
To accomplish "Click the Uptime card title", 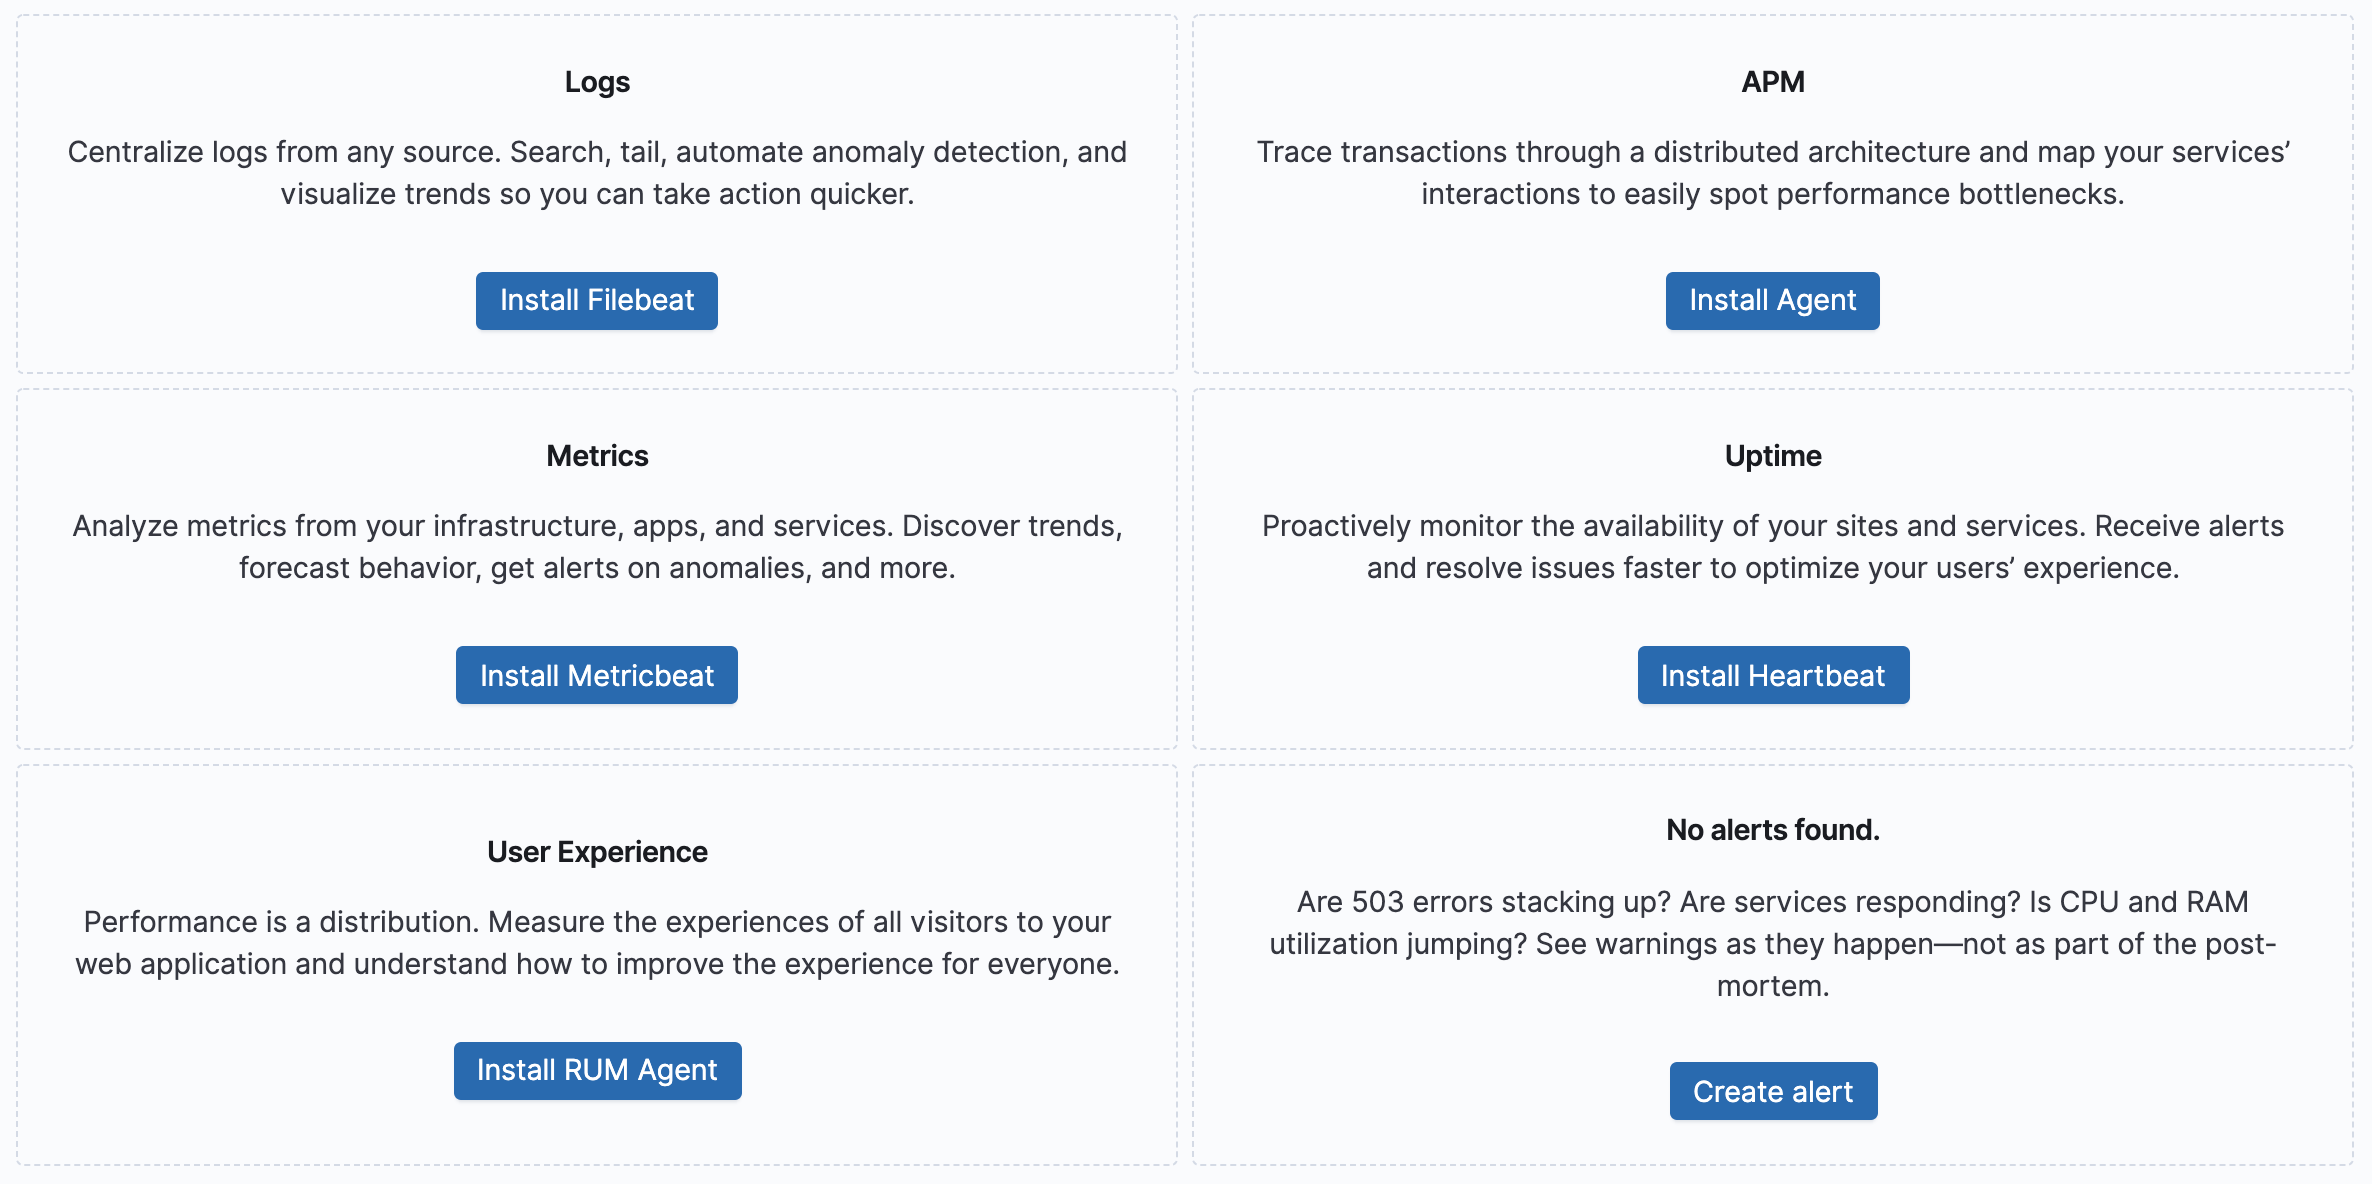I will click(x=1772, y=456).
